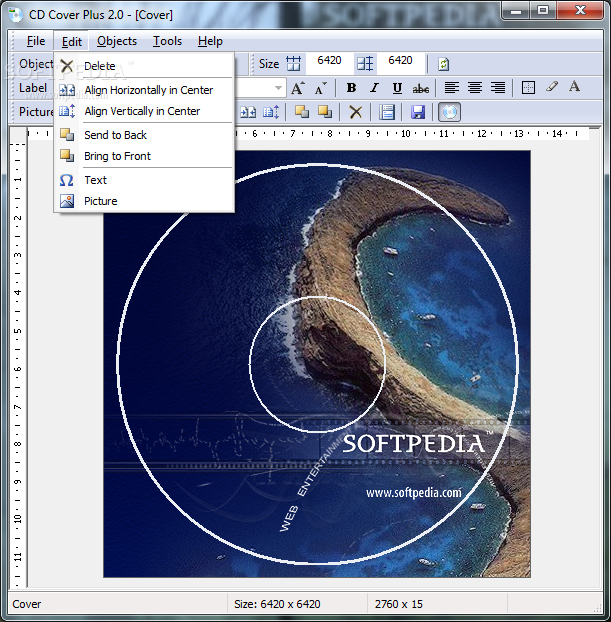Expand the font dropdown arrow
Viewport: 611px width, 622px height.
(278, 88)
